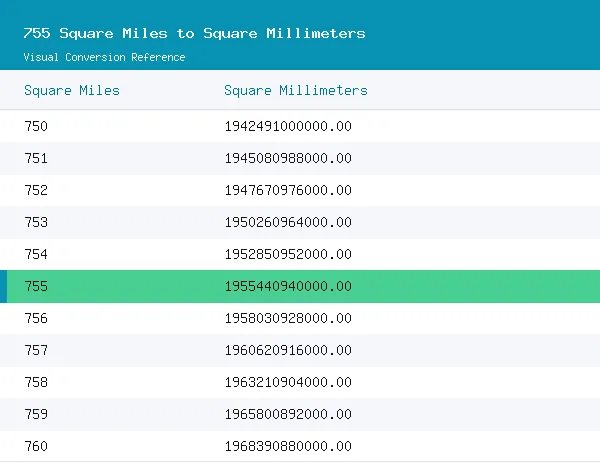
Task: Click the cell with value 757
Action: point(36,350)
